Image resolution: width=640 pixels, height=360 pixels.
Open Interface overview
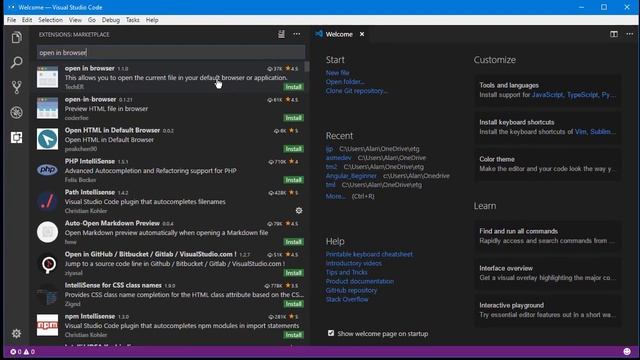[547, 273]
